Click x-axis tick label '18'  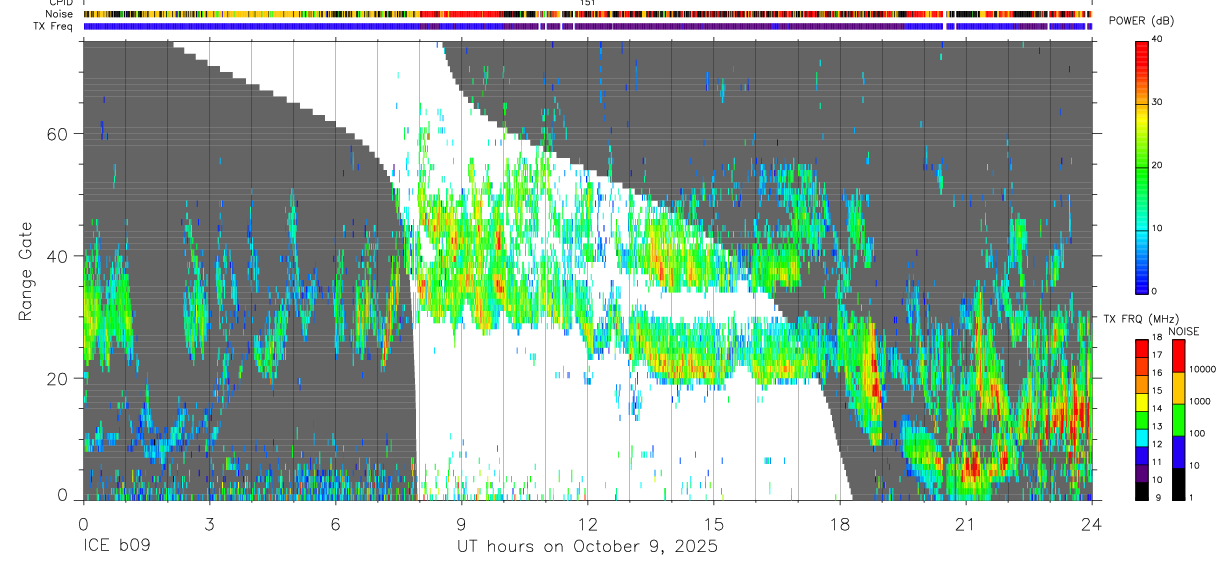839,523
